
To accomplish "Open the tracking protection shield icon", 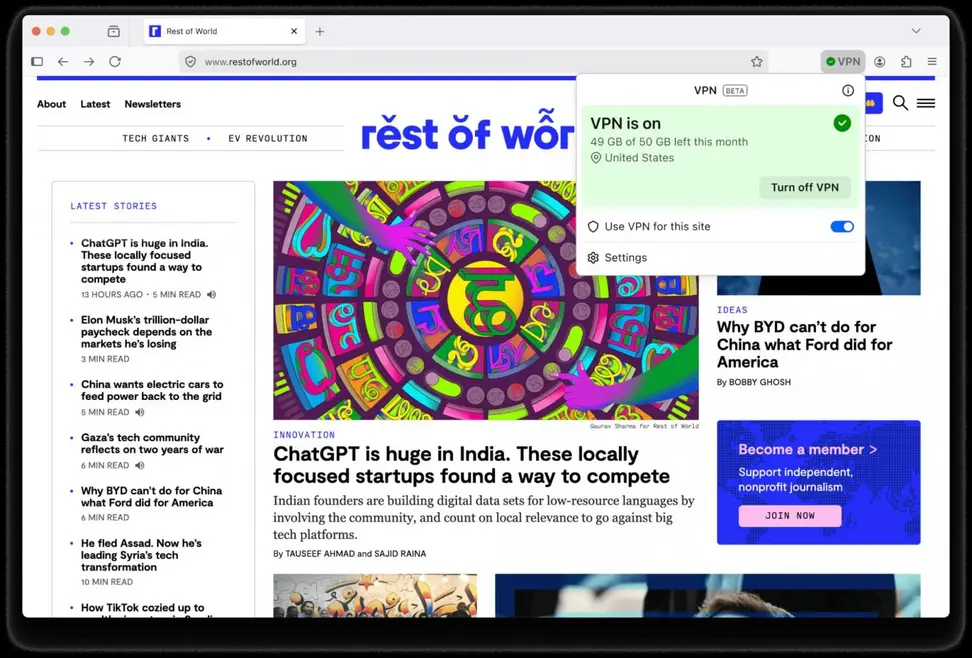I will [x=191, y=61].
